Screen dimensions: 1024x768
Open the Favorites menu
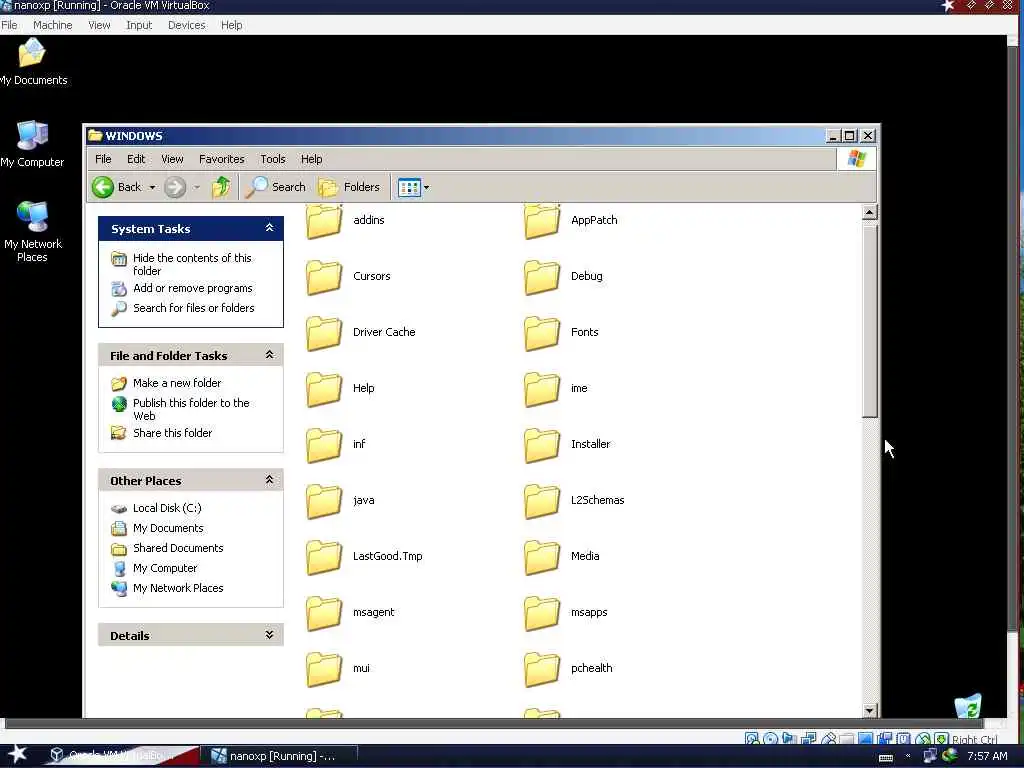pyautogui.click(x=221, y=159)
